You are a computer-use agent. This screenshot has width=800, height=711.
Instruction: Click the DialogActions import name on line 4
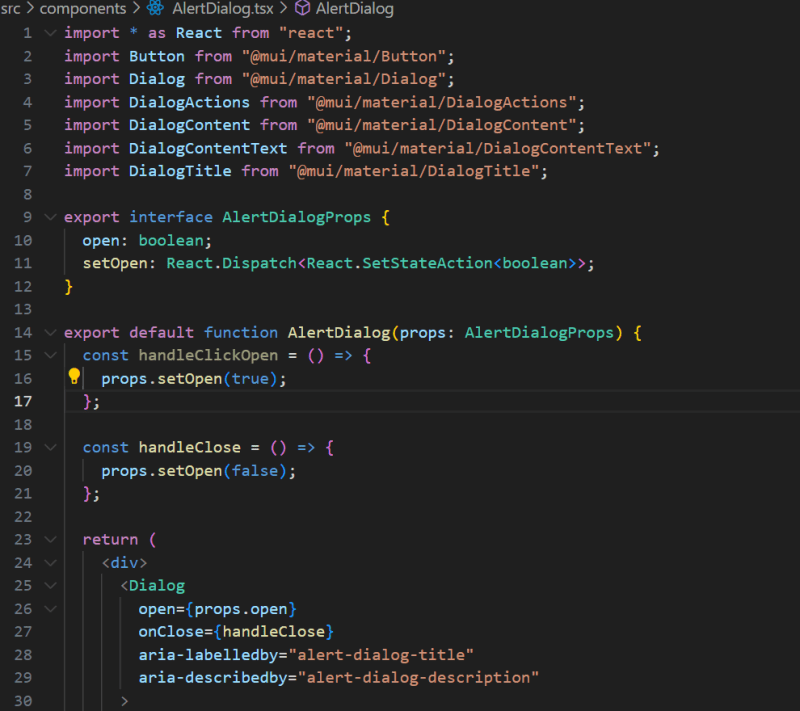click(x=189, y=103)
